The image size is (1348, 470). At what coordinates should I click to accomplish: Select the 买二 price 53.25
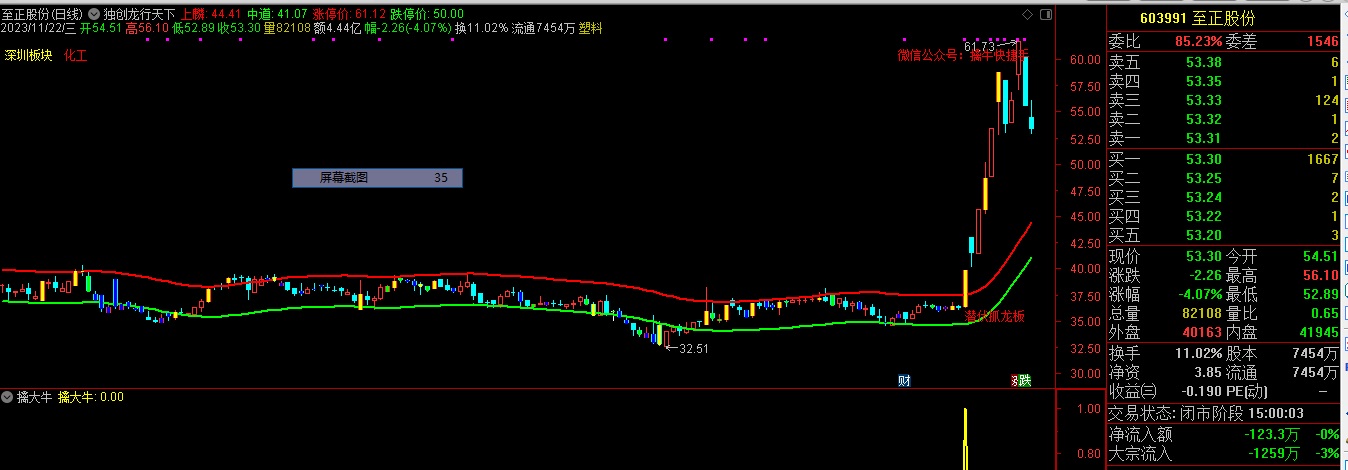1203,178
